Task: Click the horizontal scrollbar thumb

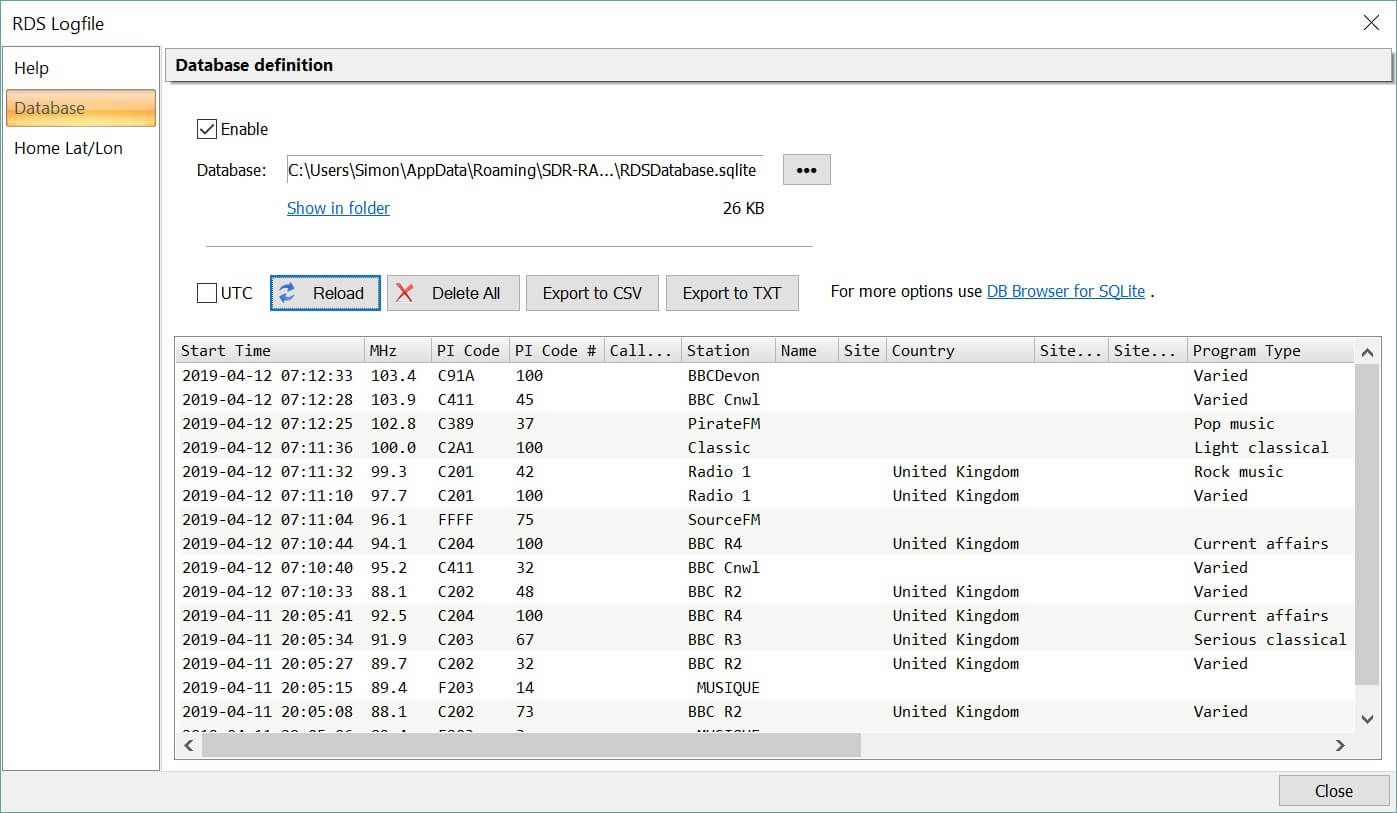Action: (x=530, y=745)
